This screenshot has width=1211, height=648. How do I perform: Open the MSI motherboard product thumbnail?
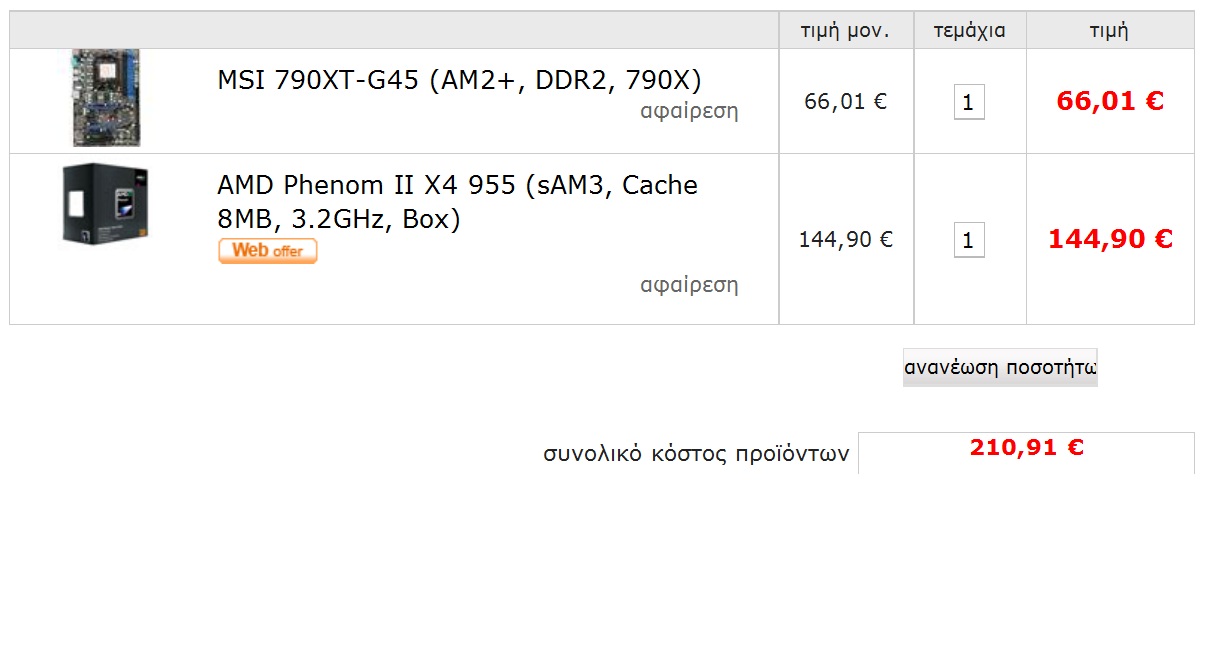click(x=107, y=98)
